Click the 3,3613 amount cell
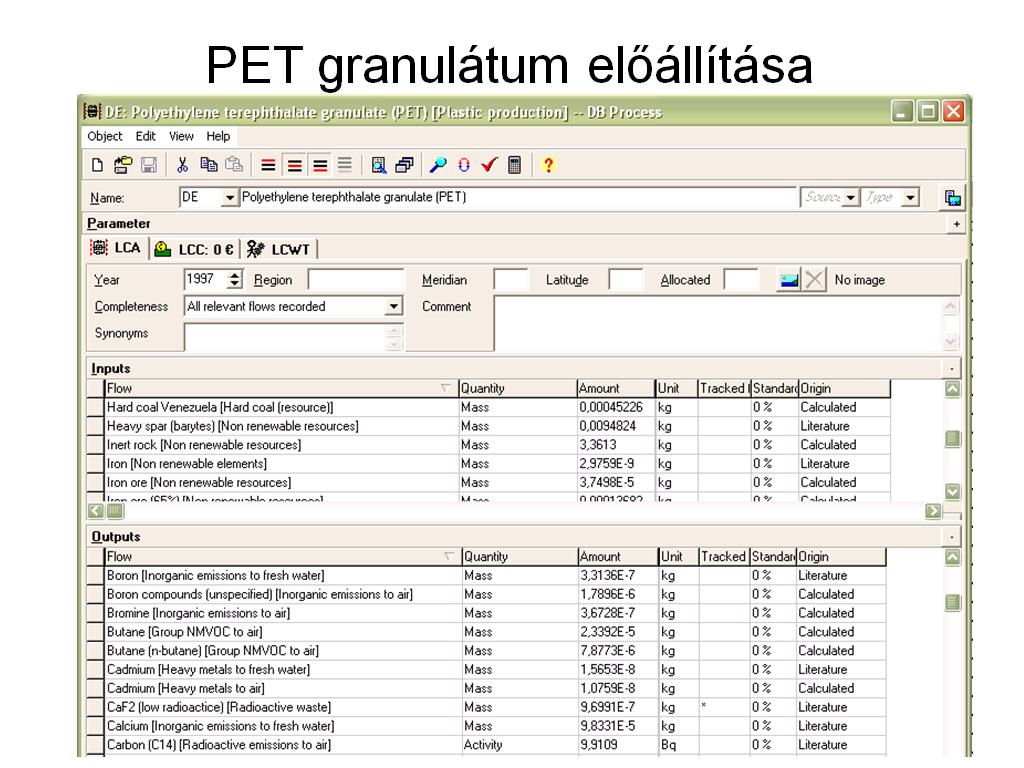This screenshot has width=1024, height=768. click(x=616, y=445)
